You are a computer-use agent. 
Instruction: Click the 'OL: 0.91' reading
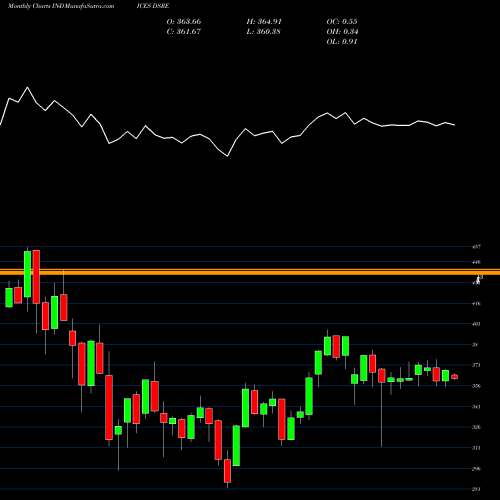tap(342, 42)
